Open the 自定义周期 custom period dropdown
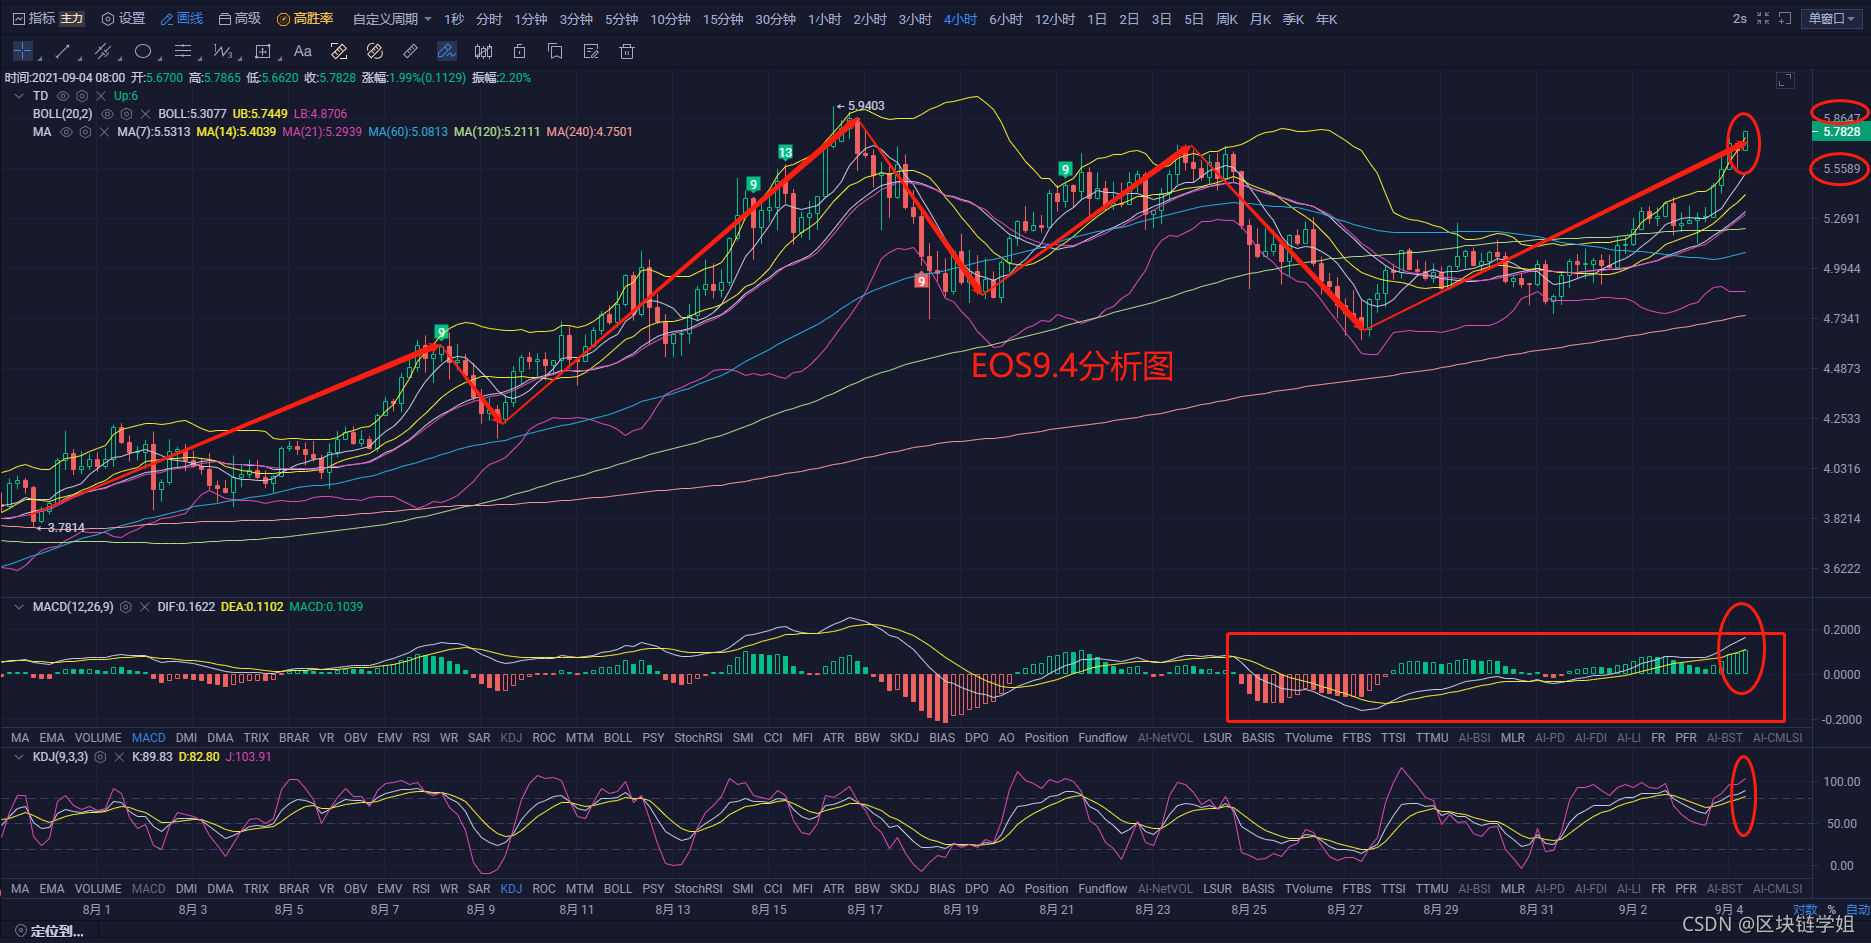 tap(392, 19)
